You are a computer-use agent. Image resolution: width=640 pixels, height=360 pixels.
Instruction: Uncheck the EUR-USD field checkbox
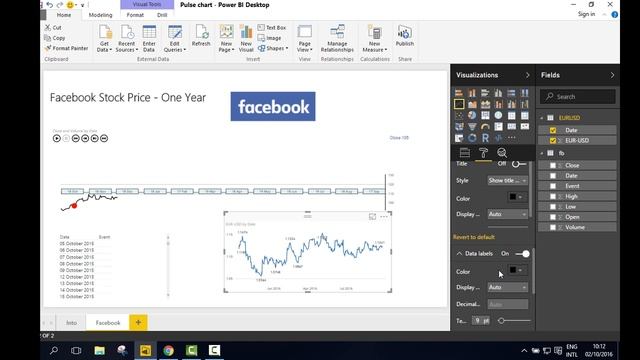click(553, 140)
